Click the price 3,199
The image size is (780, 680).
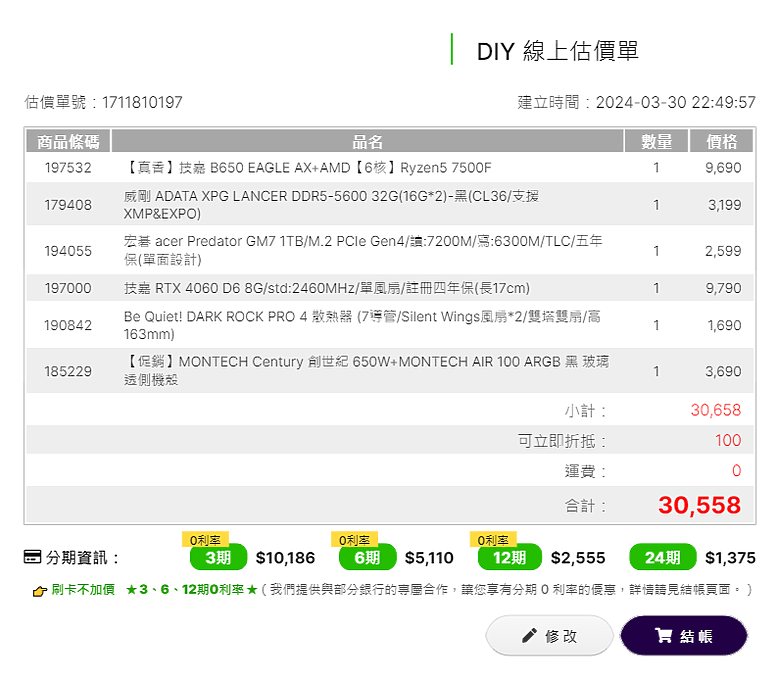point(724,205)
